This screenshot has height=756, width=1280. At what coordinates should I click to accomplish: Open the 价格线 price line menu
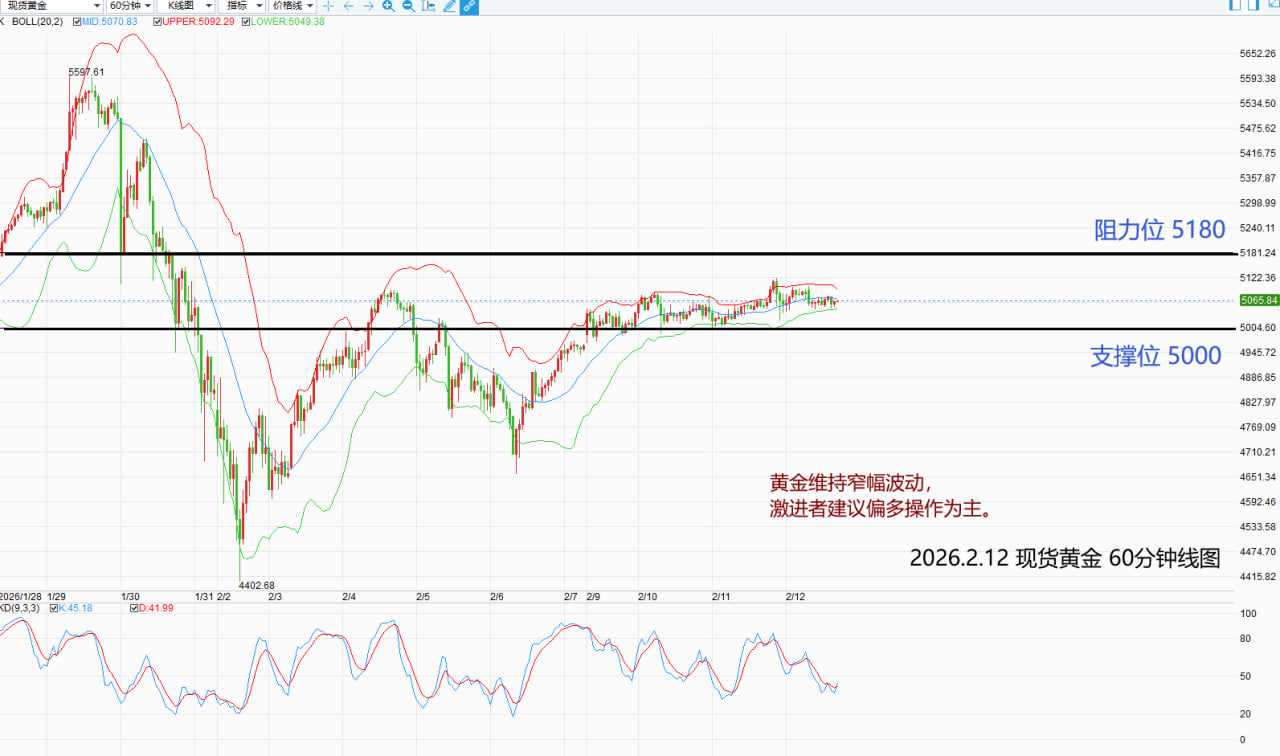[x=292, y=6]
